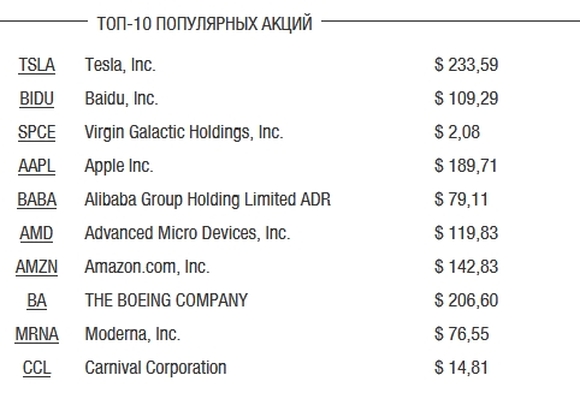The image size is (580, 393).
Task: Open the BIDU ticker link
Action: [x=37, y=99]
